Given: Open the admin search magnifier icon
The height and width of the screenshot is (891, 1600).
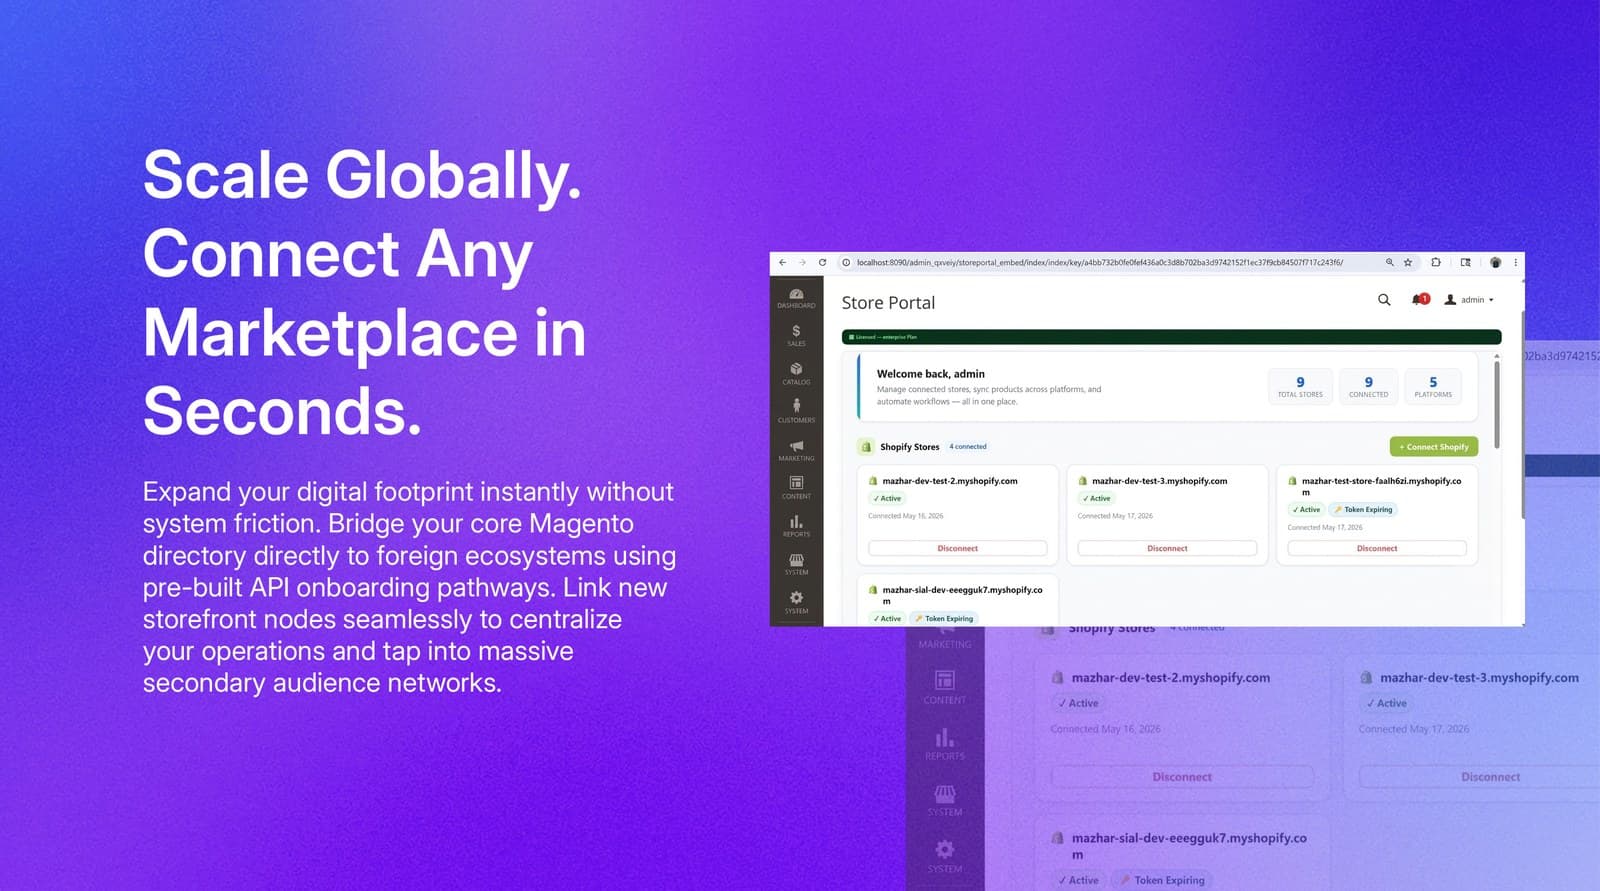Looking at the screenshot, I should [1384, 300].
